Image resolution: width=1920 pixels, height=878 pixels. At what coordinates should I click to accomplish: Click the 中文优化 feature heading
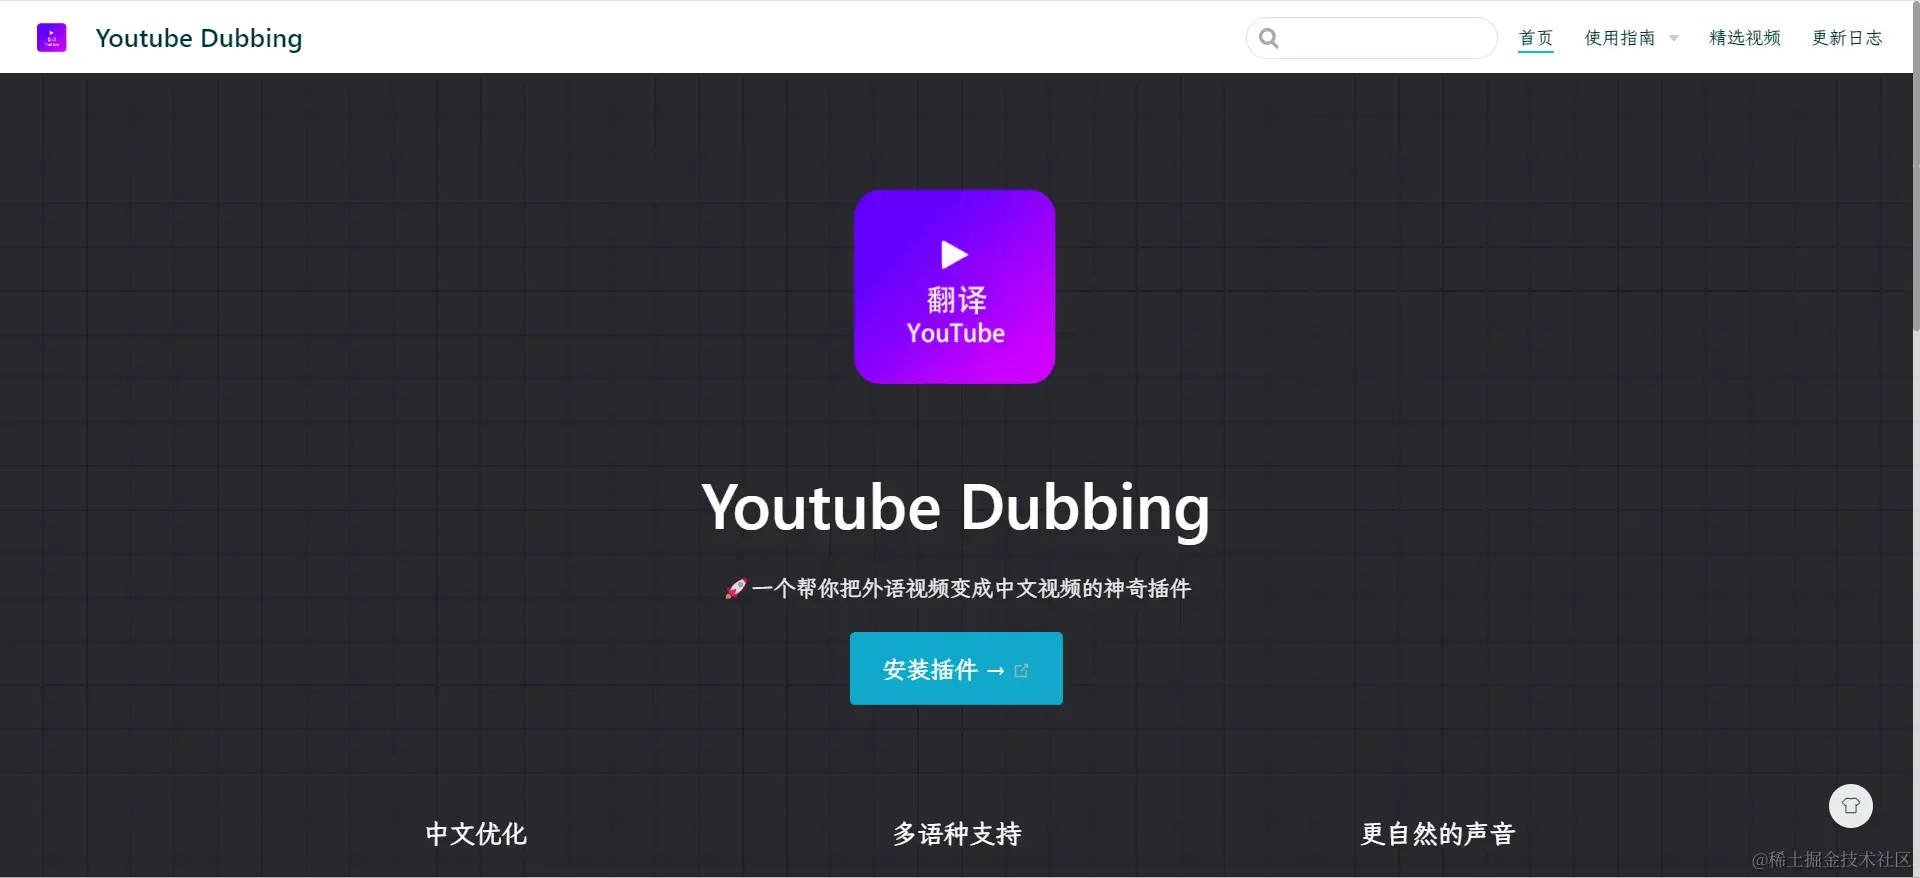click(476, 834)
